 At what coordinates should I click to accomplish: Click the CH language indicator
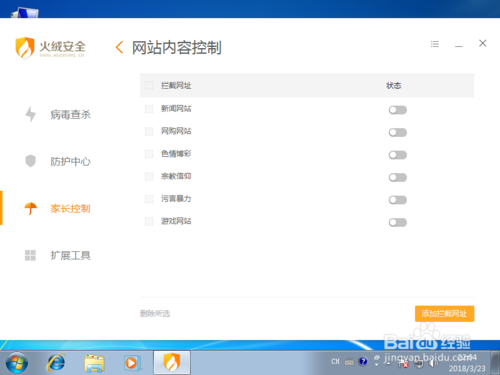(x=335, y=361)
